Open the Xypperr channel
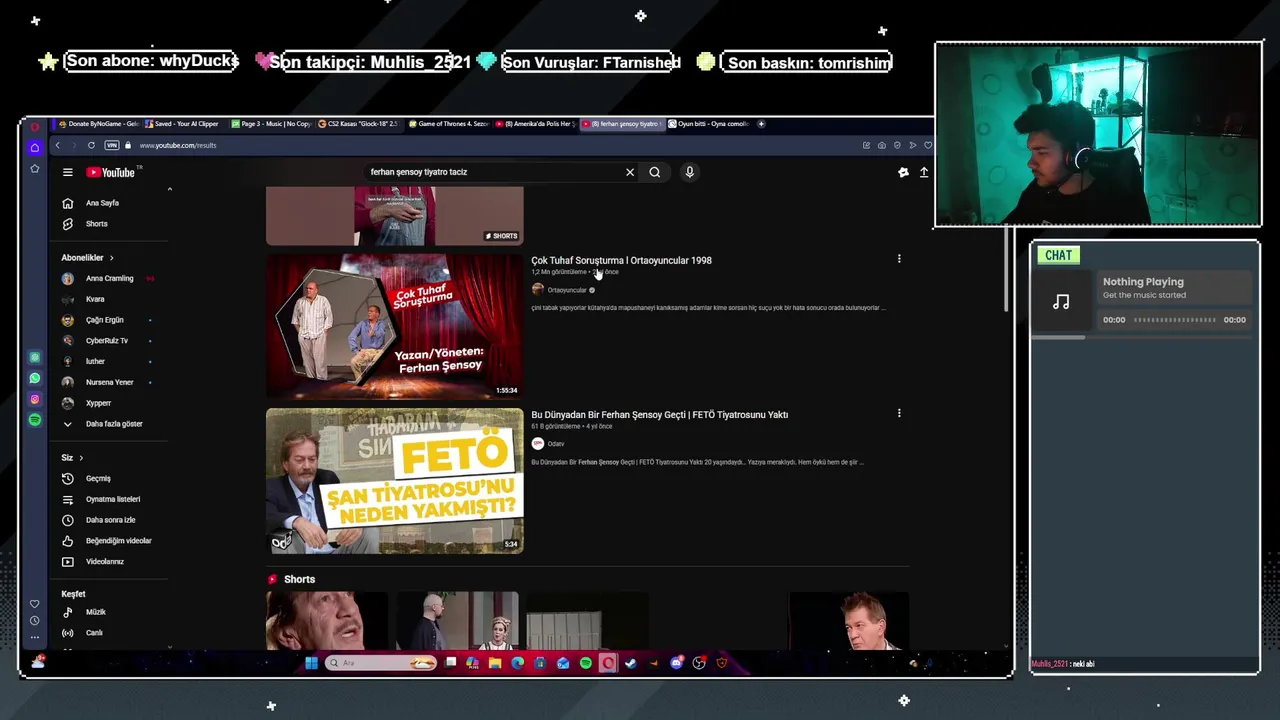The image size is (1280, 720). coord(98,403)
